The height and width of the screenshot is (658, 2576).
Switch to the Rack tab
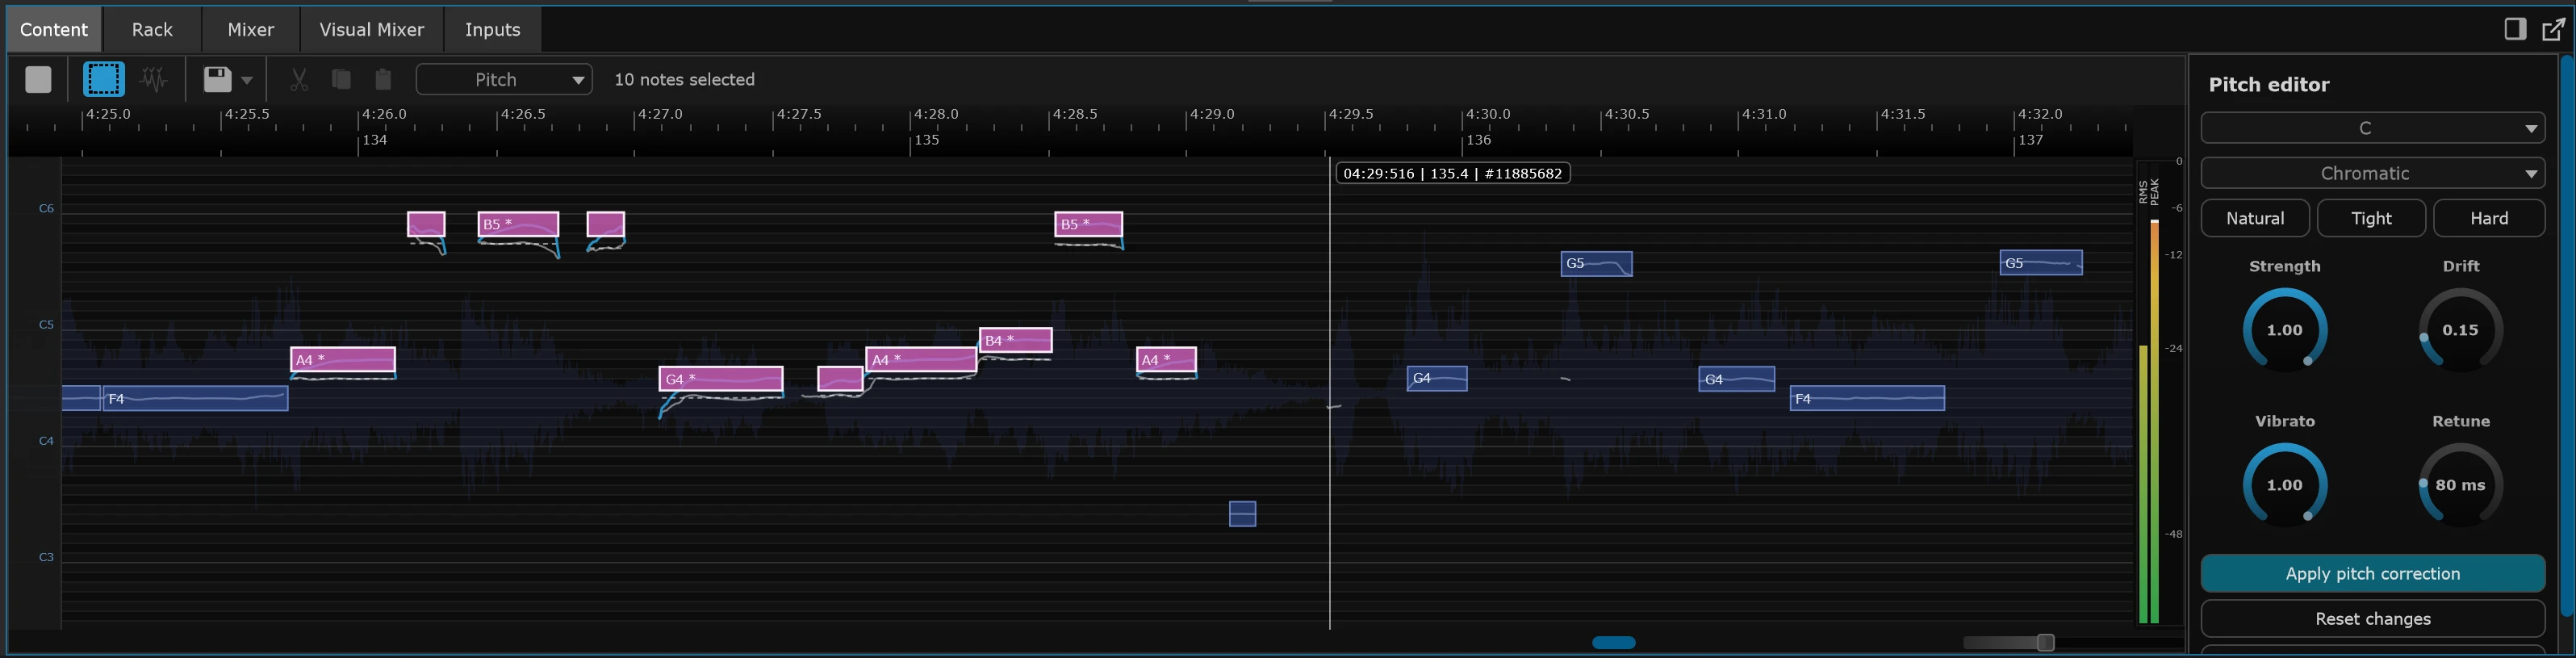click(x=152, y=29)
